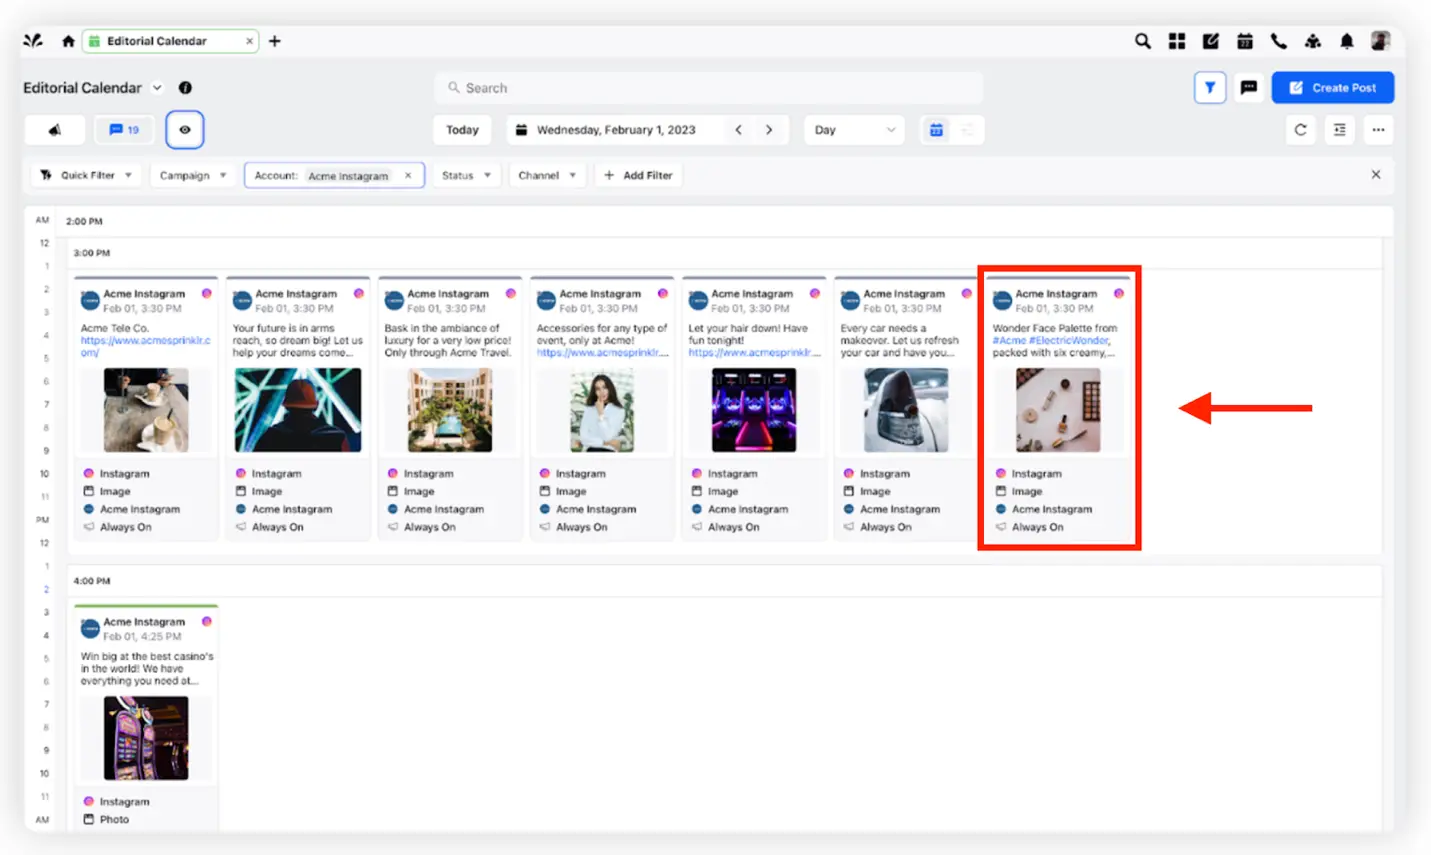Click the Create Post button
The height and width of the screenshot is (855, 1431).
tap(1333, 88)
